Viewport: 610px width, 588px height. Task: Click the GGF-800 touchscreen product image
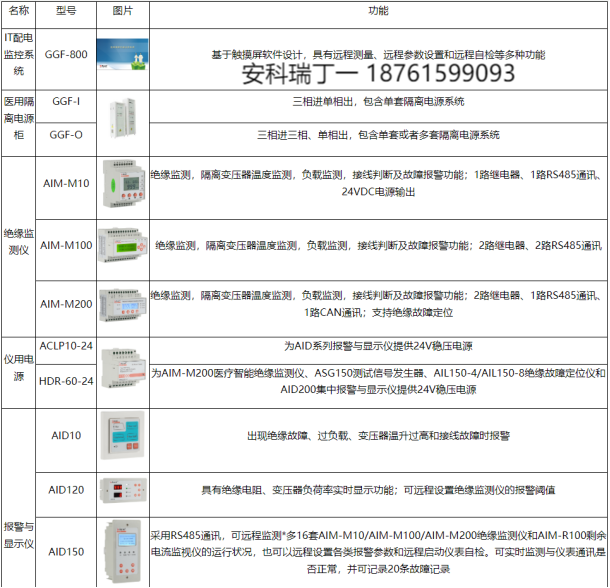click(123, 54)
